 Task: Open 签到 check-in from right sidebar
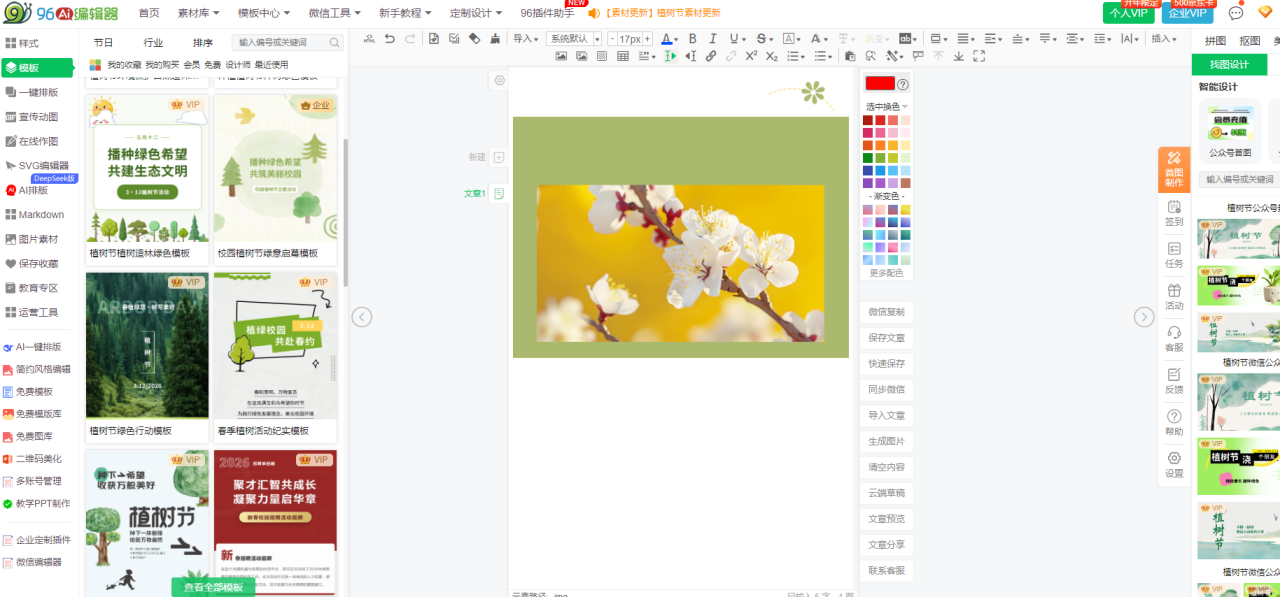1173,213
